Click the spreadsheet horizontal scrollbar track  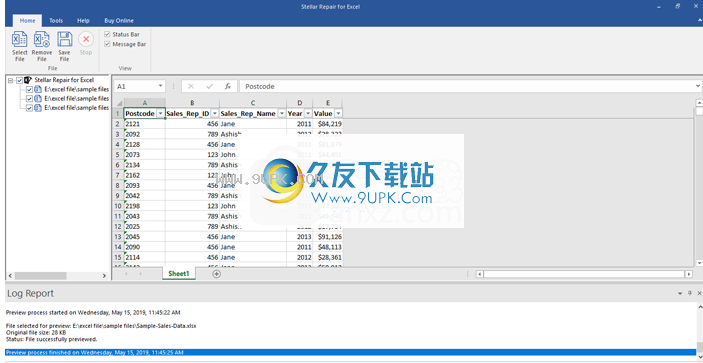pos(584,274)
